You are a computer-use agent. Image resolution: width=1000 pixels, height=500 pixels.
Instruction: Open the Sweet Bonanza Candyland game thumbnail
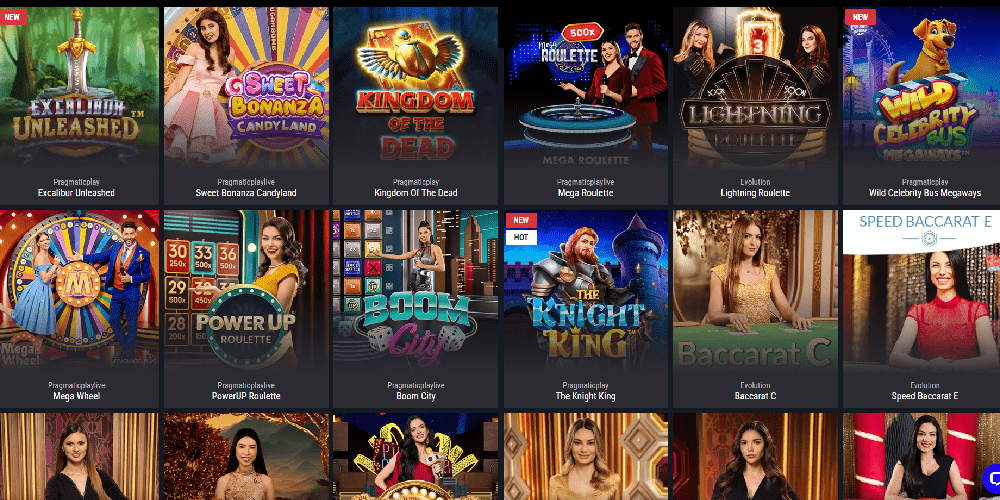coord(246,87)
